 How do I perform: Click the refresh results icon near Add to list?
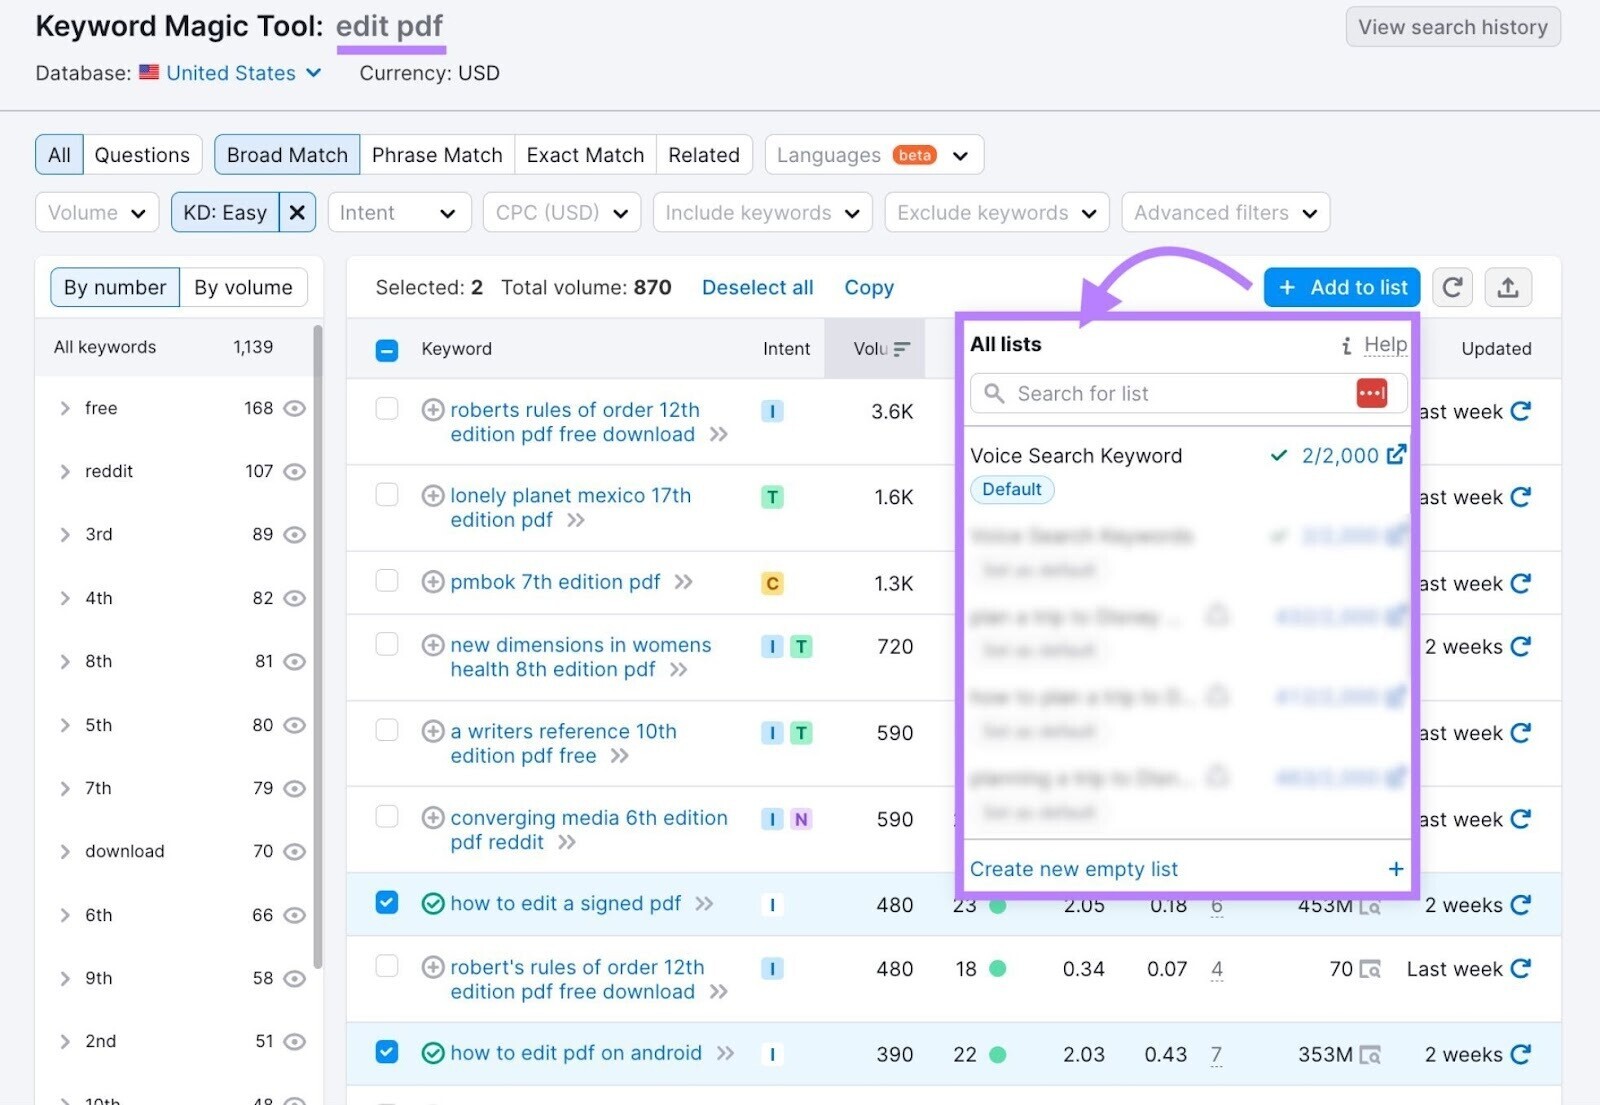point(1452,287)
